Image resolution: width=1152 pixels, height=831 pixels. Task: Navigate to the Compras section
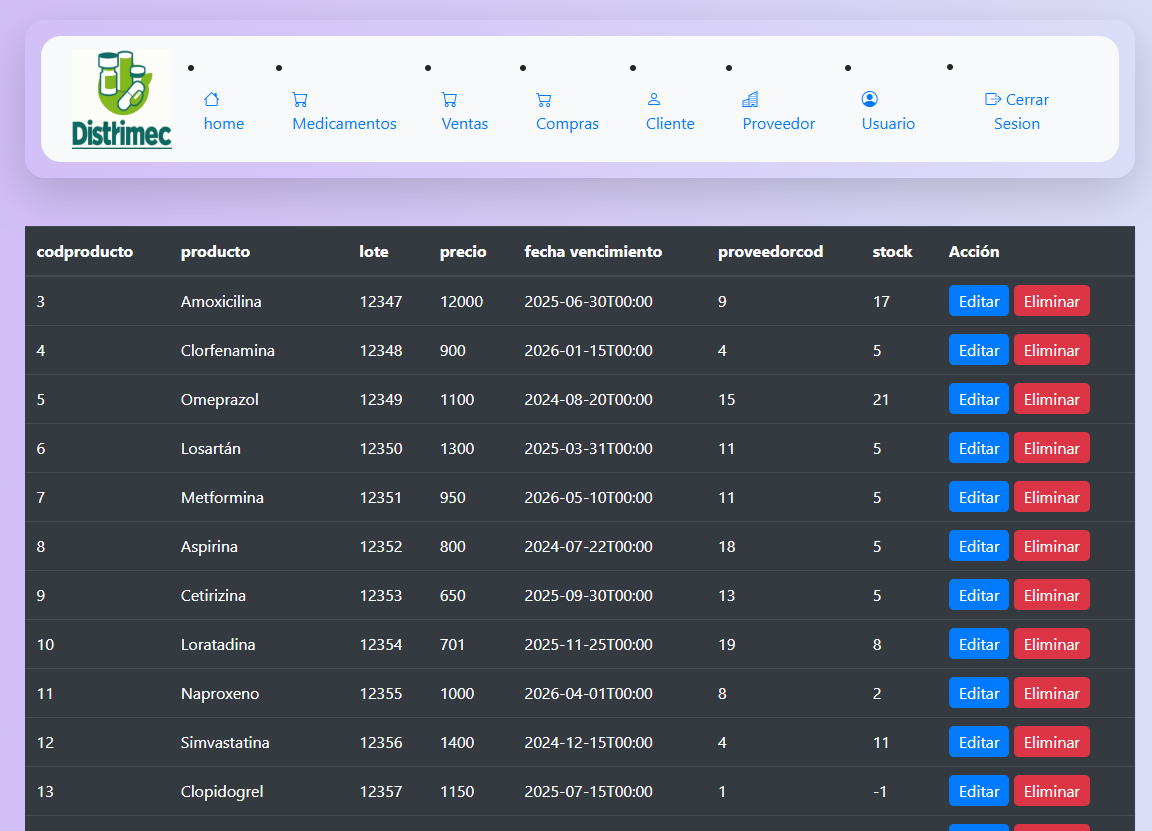pyautogui.click(x=567, y=124)
